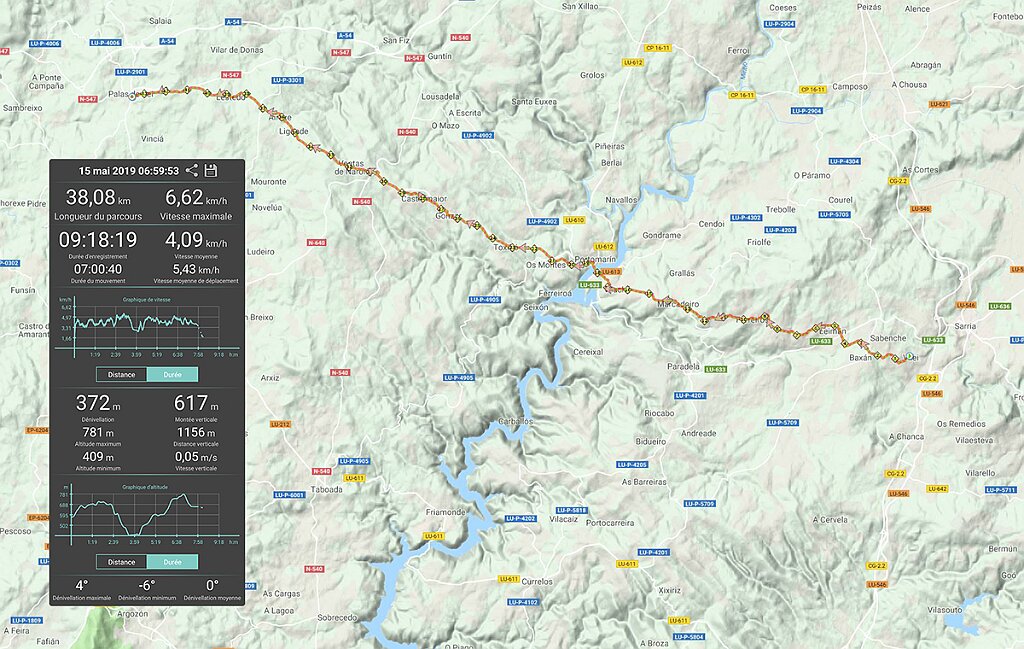Click the LU-642 road shield
The image size is (1024, 649).
coord(937,488)
